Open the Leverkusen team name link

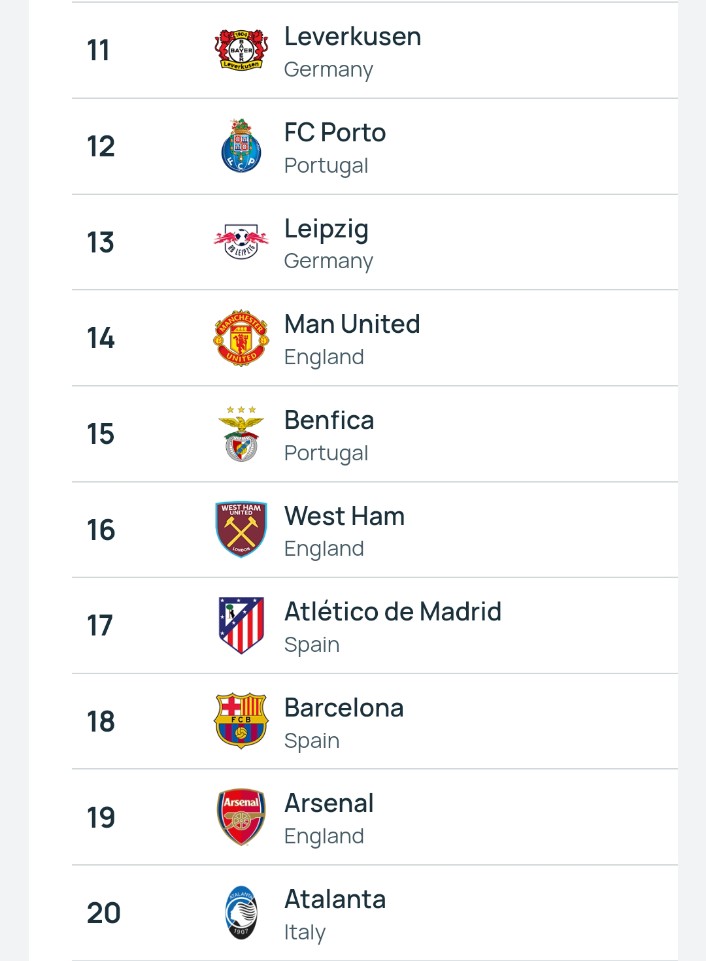(x=352, y=37)
